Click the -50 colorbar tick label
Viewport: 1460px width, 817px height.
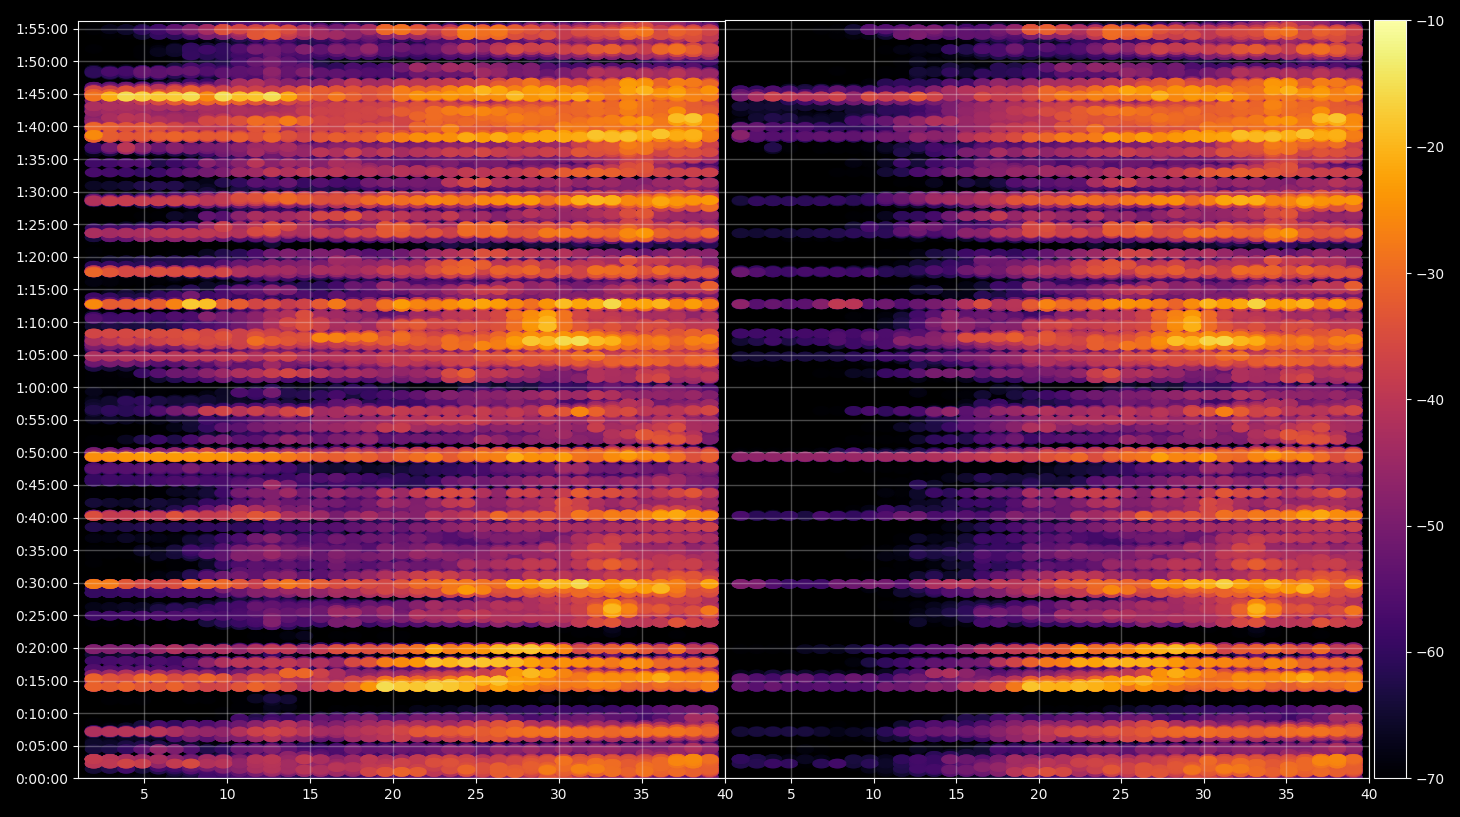click(x=1430, y=526)
